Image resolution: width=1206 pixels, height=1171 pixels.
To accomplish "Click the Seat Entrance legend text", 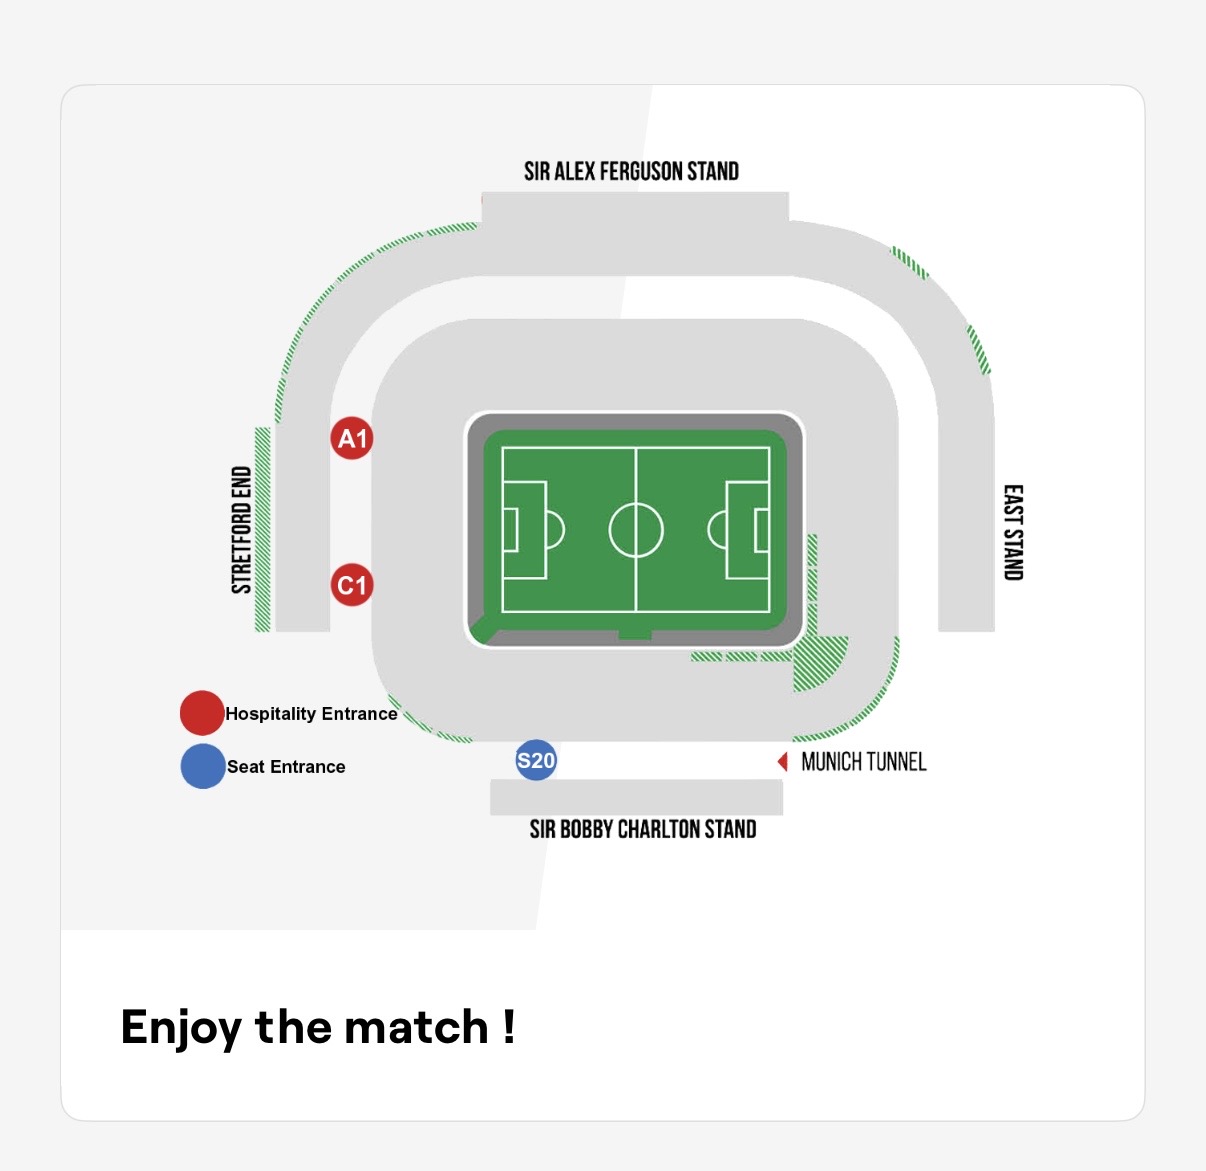I will (x=286, y=767).
